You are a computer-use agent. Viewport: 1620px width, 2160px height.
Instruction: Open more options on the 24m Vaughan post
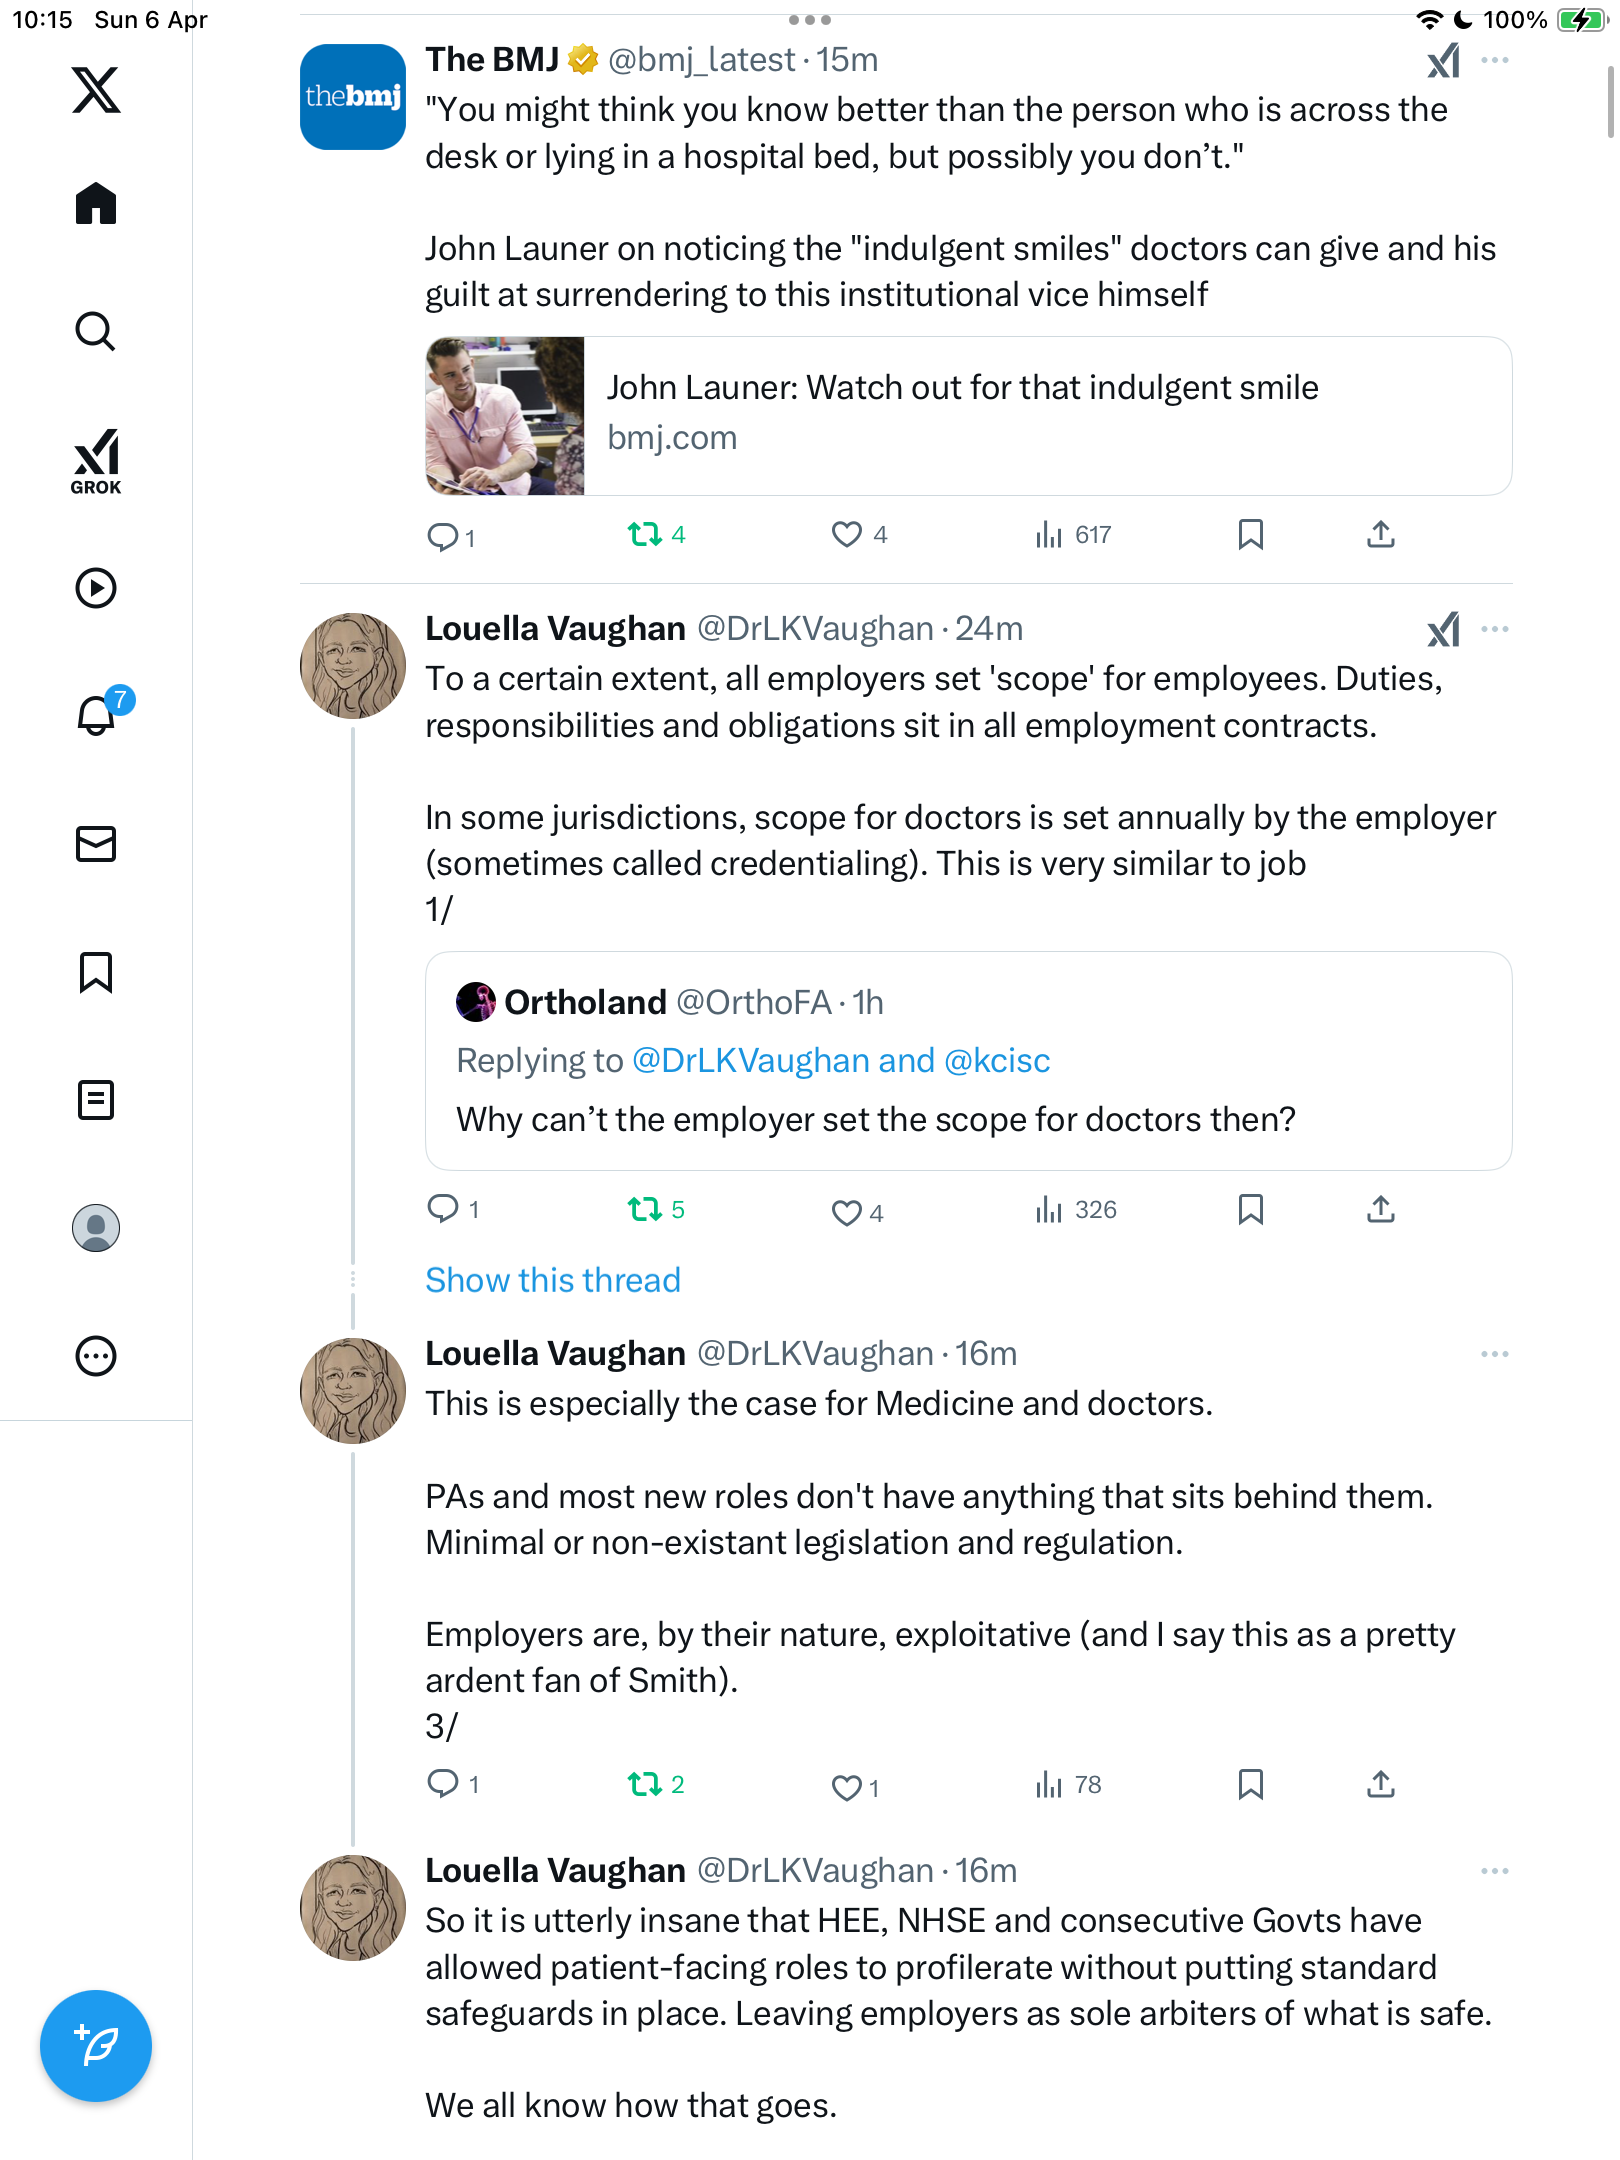pyautogui.click(x=1495, y=629)
